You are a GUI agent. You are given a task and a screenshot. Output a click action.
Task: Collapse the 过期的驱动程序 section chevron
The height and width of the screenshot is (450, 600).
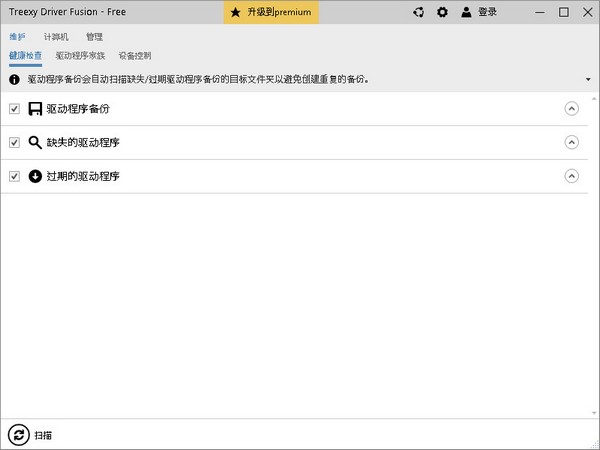coord(571,176)
